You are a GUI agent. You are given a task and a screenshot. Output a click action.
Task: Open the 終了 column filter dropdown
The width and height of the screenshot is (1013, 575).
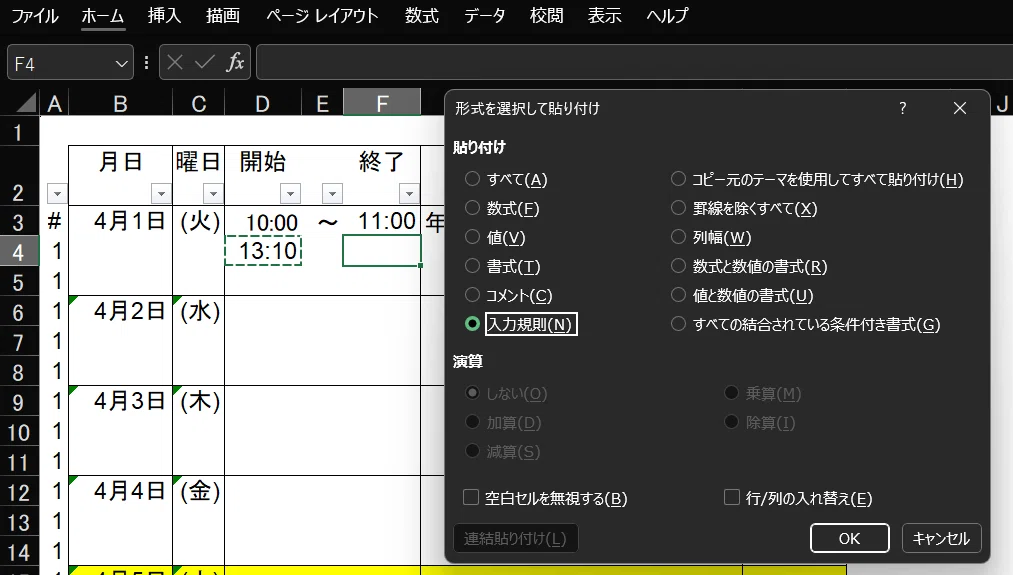pos(409,193)
